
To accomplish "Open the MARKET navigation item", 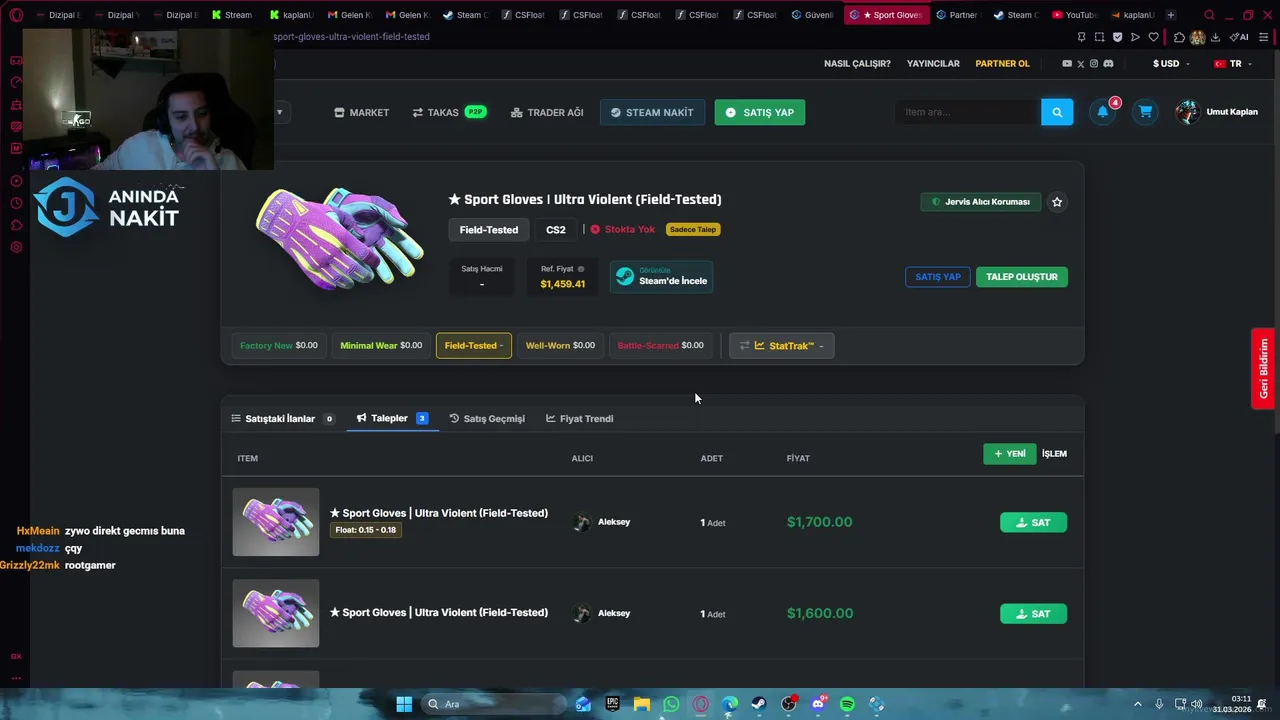I will 361,112.
